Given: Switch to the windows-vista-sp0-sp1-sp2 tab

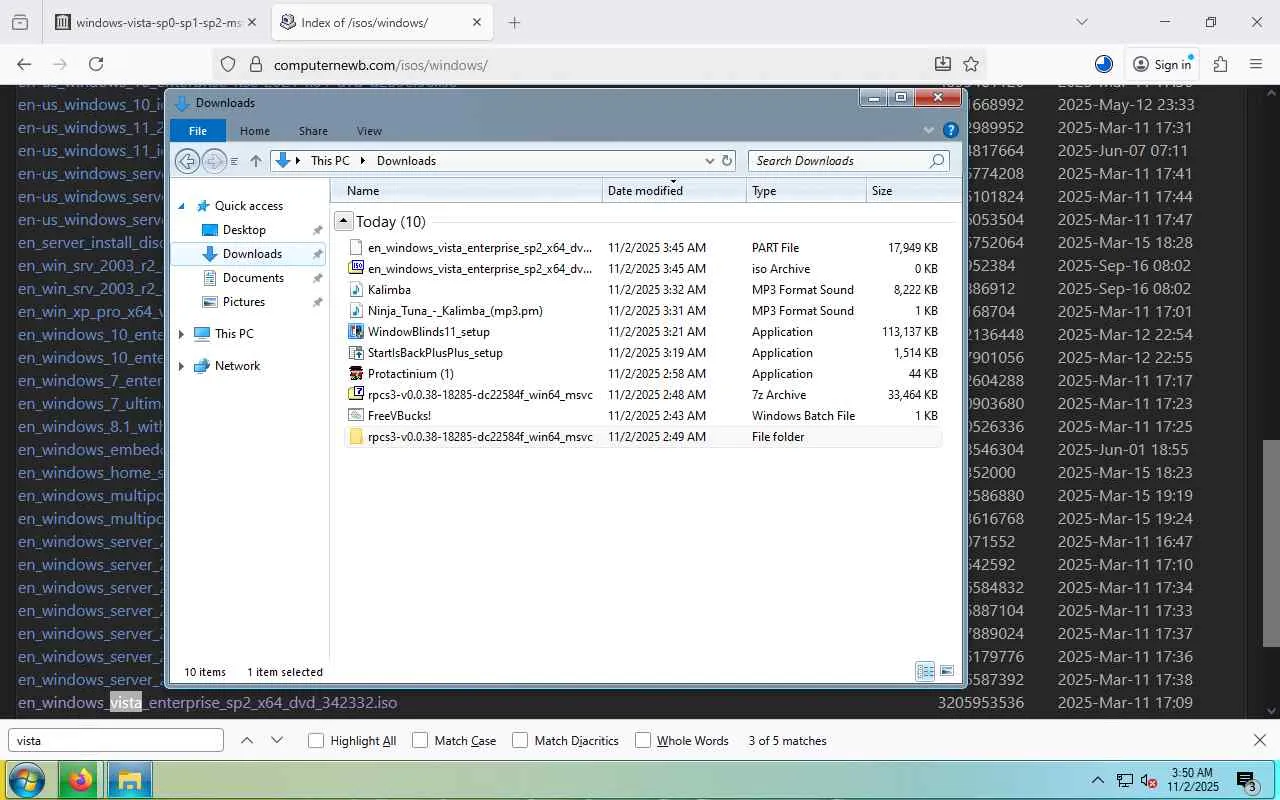Looking at the screenshot, I should tap(156, 22).
